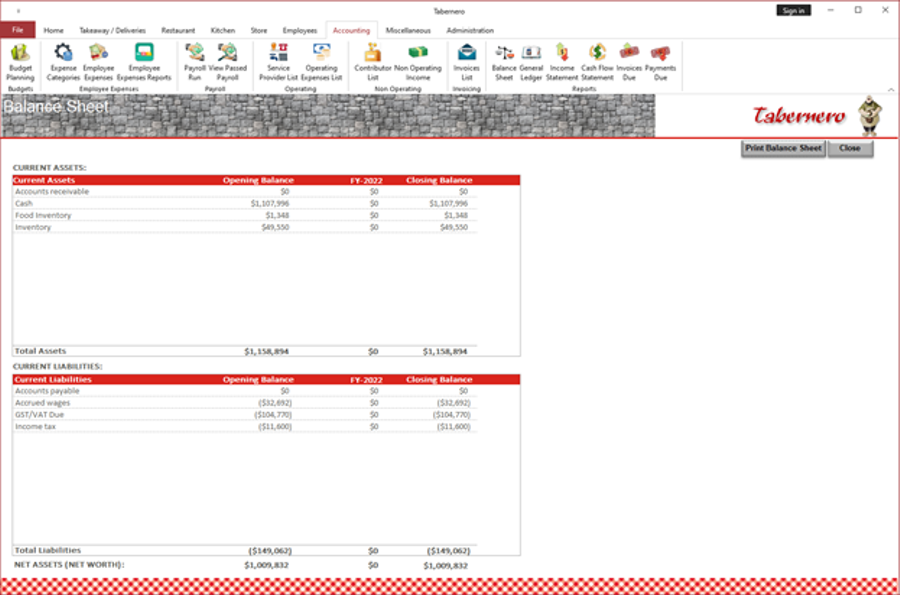Open Service Provider List
The image size is (900, 595).
point(278,62)
